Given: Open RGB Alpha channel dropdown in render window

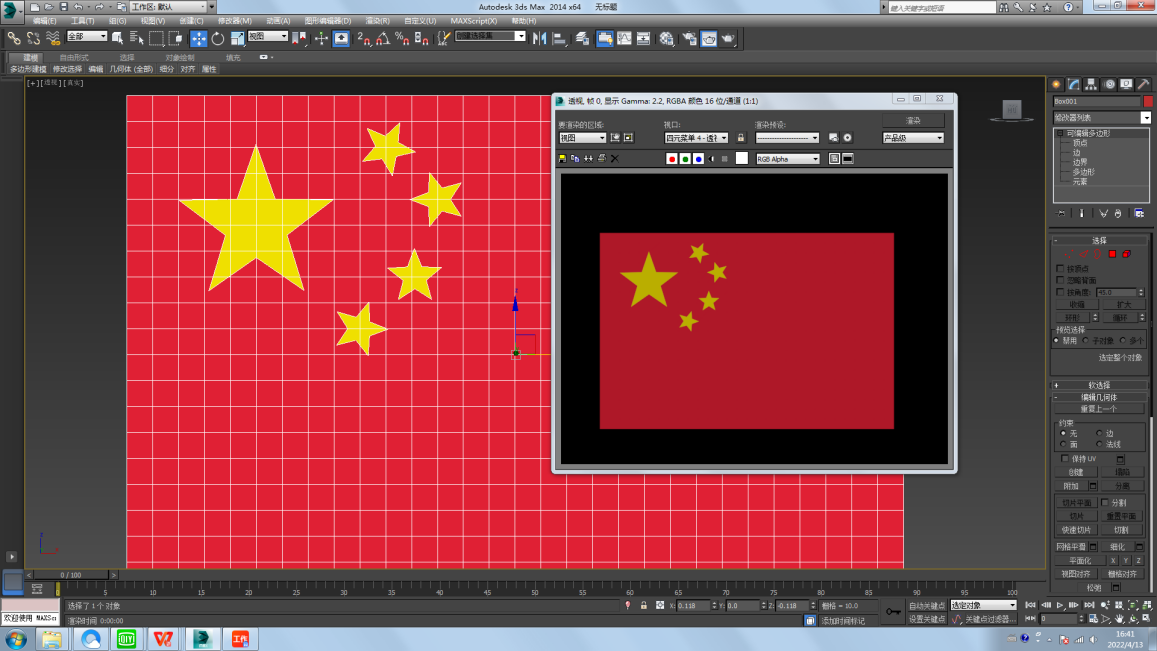Looking at the screenshot, I should [x=787, y=159].
